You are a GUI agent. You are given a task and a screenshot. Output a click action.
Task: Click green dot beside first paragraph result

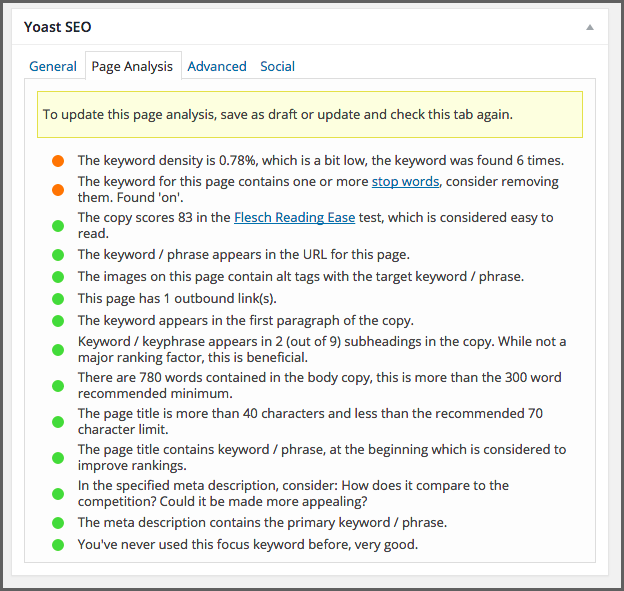(x=58, y=320)
